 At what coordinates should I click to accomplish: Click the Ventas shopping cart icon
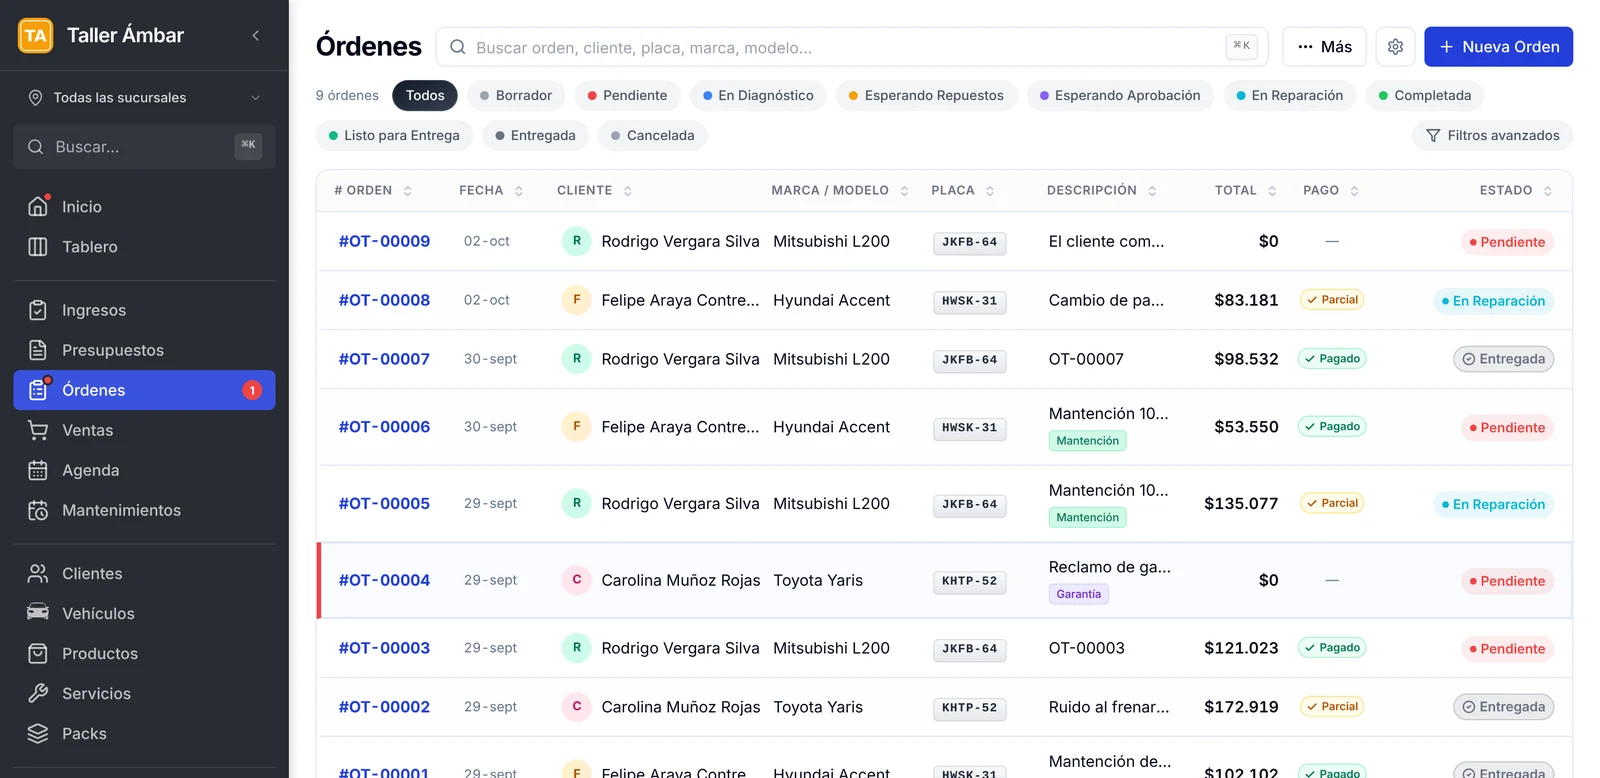point(38,430)
